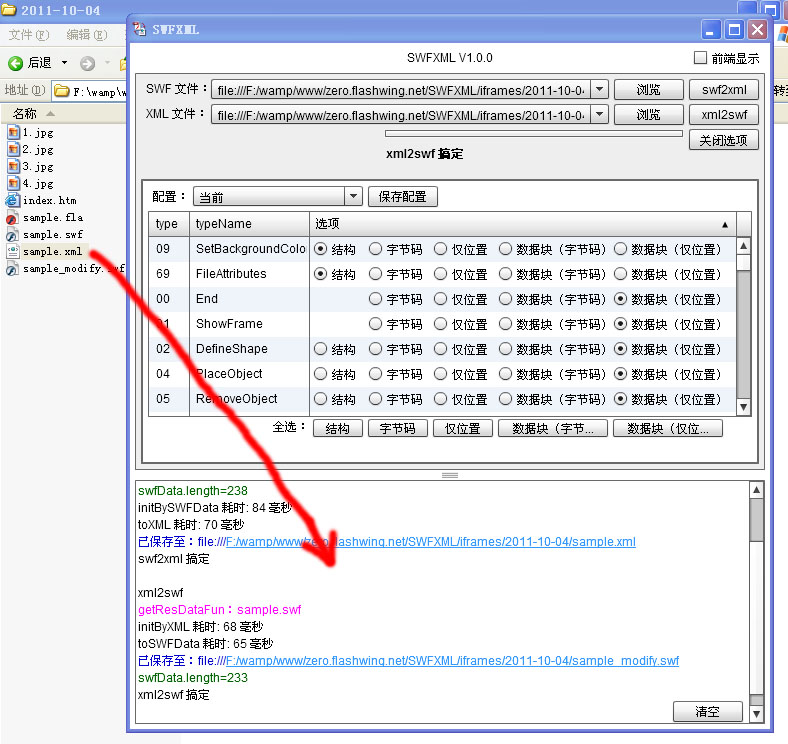Viewport: 788px width, 744px height.
Task: Select 字节码 radio for FileAttributes row
Action: (x=375, y=273)
